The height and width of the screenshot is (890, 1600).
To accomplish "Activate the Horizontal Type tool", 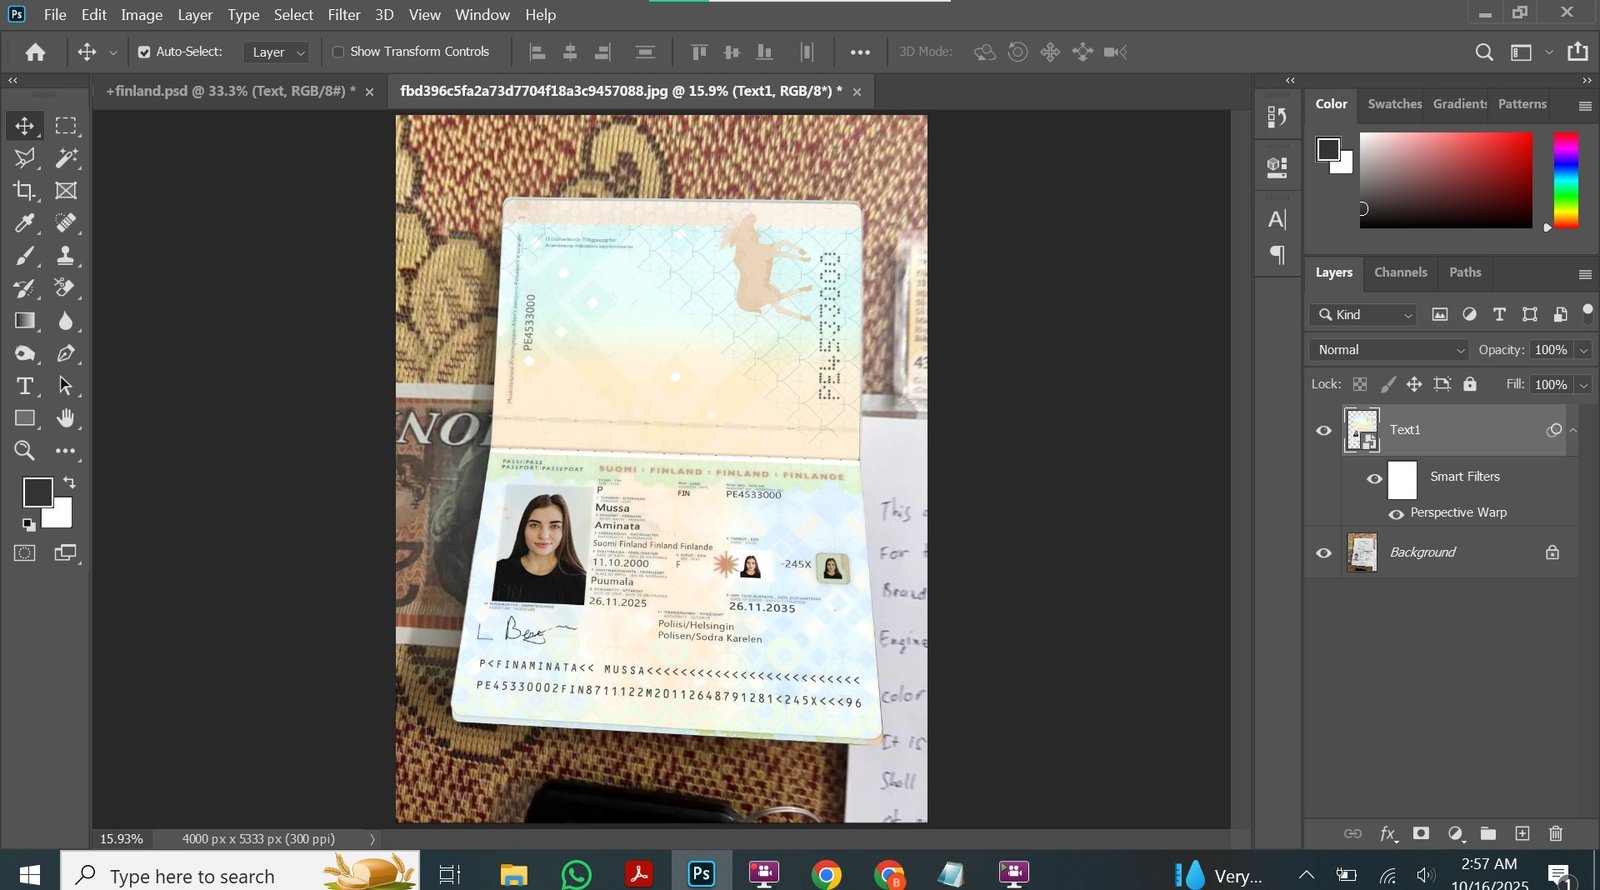I will click(x=24, y=386).
